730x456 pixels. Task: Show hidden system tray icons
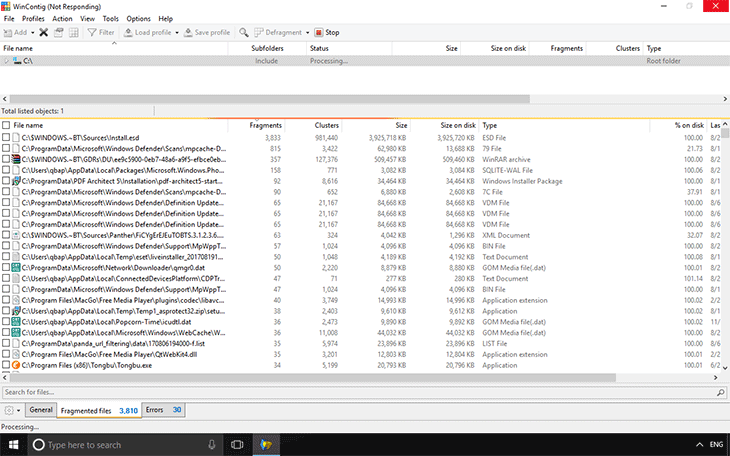pyautogui.click(x=699, y=445)
